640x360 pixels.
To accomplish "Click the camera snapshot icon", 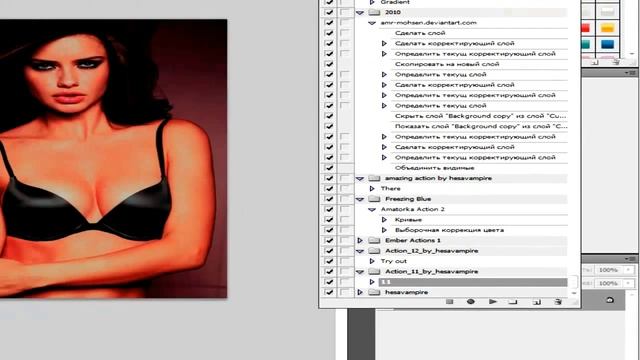I will pyautogui.click(x=610, y=300).
